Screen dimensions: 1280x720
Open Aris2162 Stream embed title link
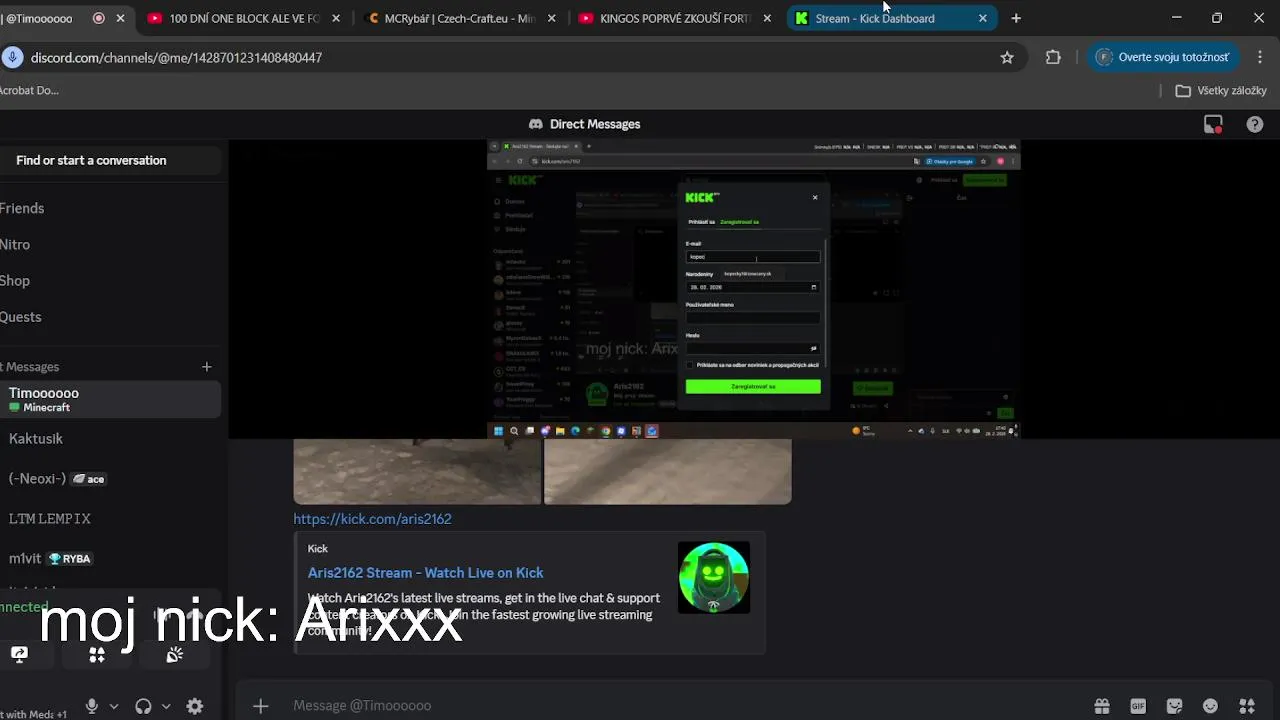425,573
